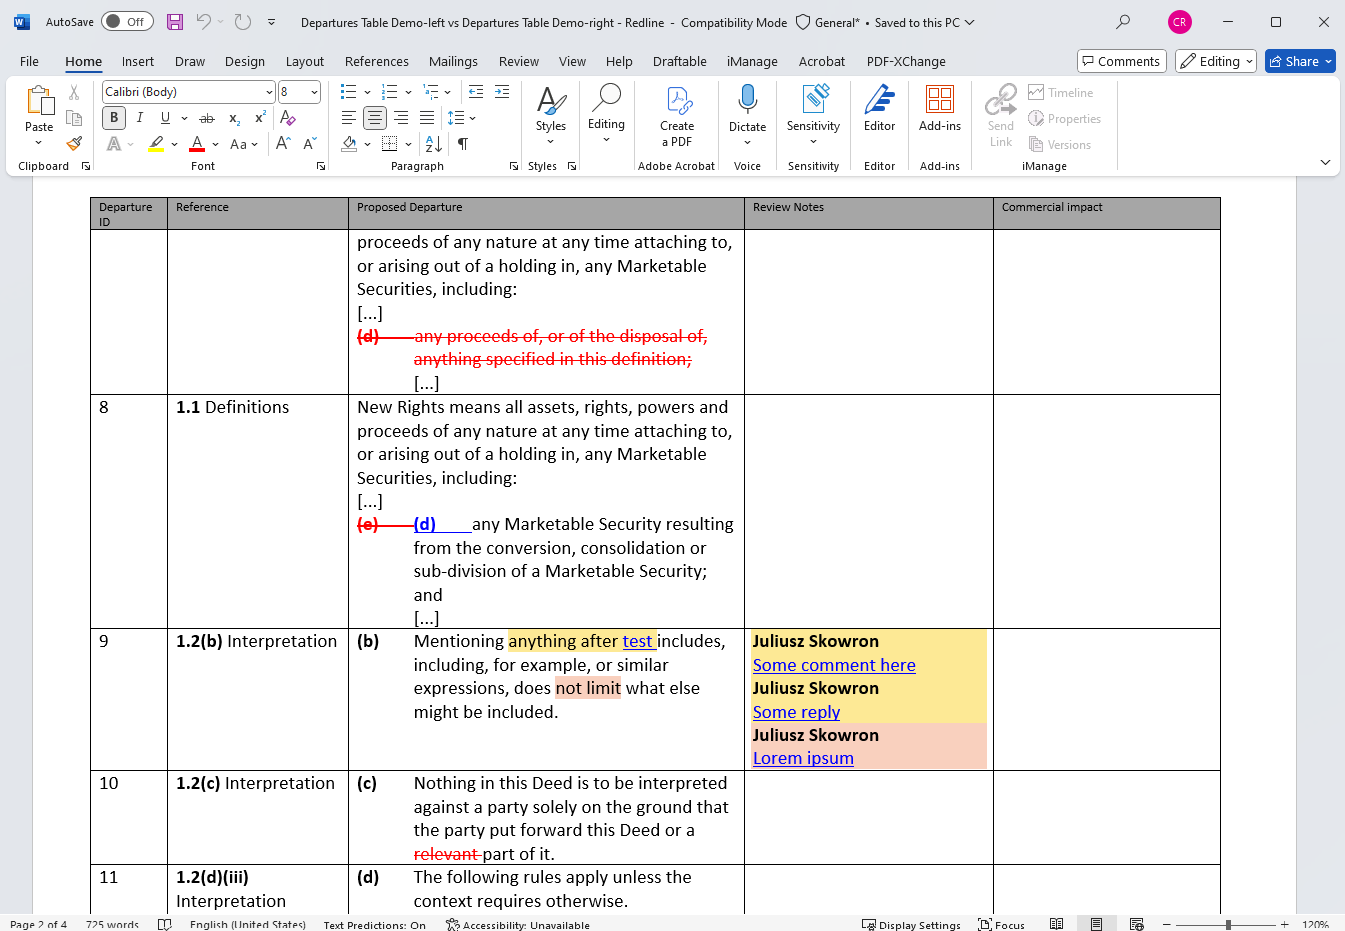
Task: Click the Format Painter icon
Action: tap(74, 144)
